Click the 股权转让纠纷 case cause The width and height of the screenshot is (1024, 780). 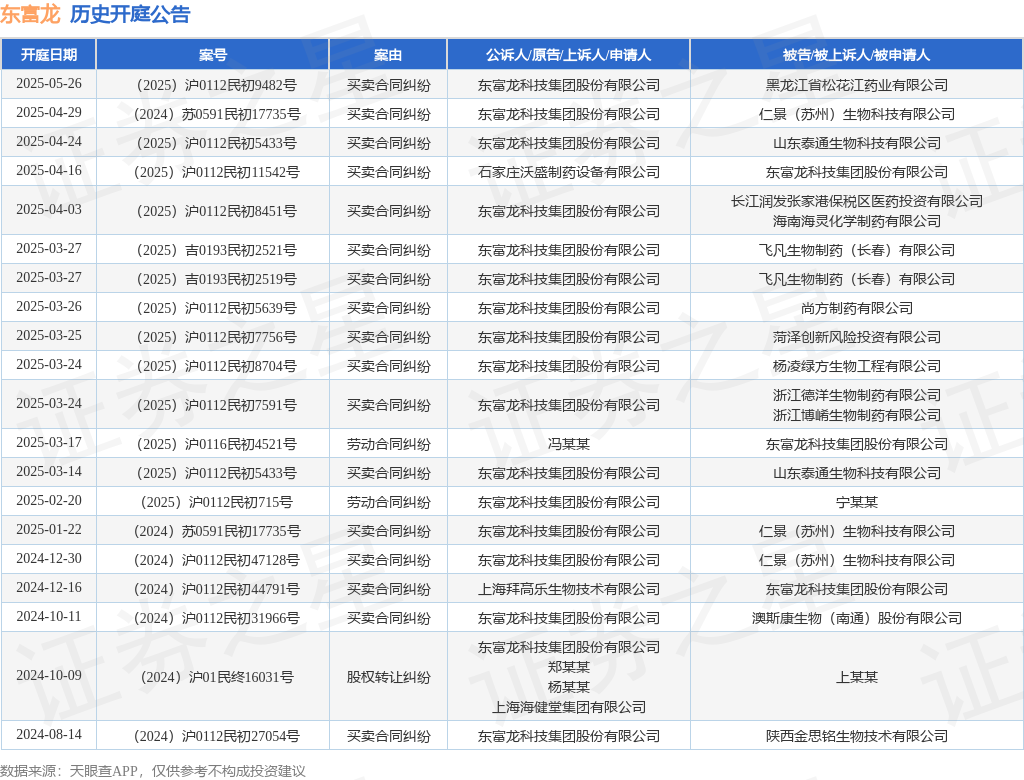point(388,677)
